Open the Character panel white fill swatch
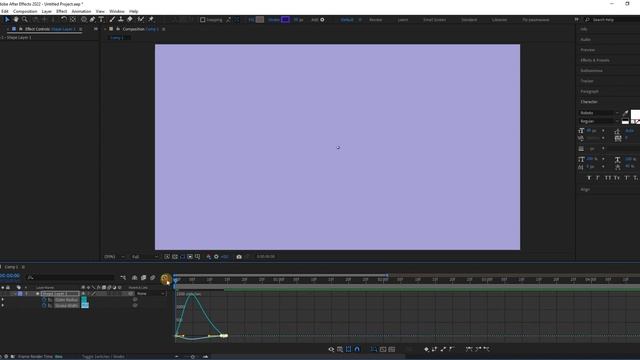 click(635, 114)
